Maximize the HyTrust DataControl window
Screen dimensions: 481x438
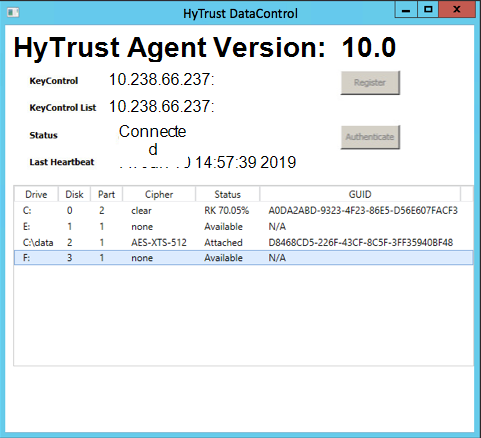point(428,10)
